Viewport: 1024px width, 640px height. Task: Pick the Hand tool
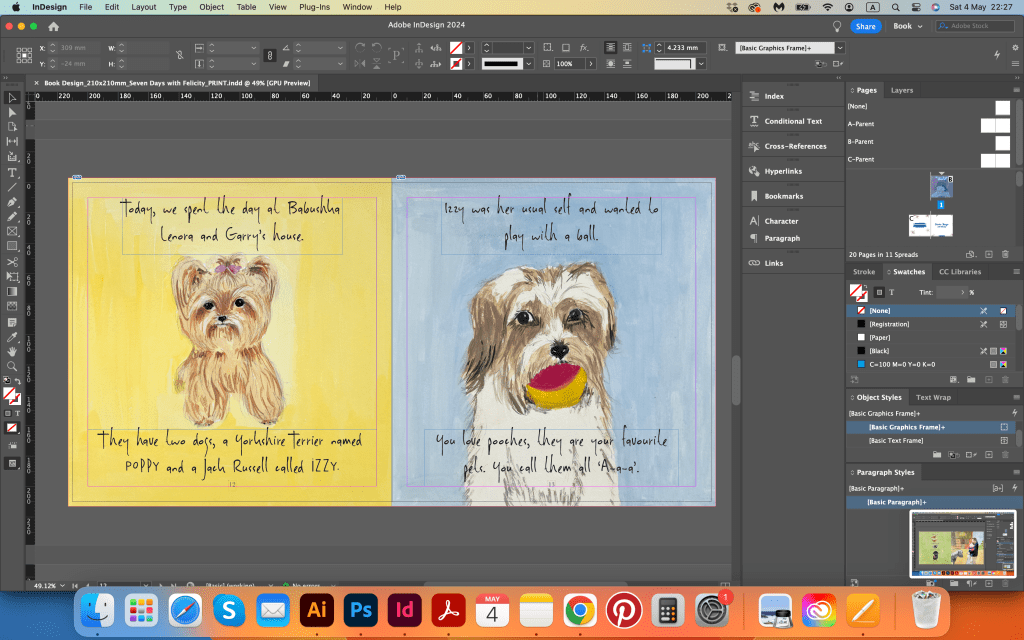(x=12, y=351)
